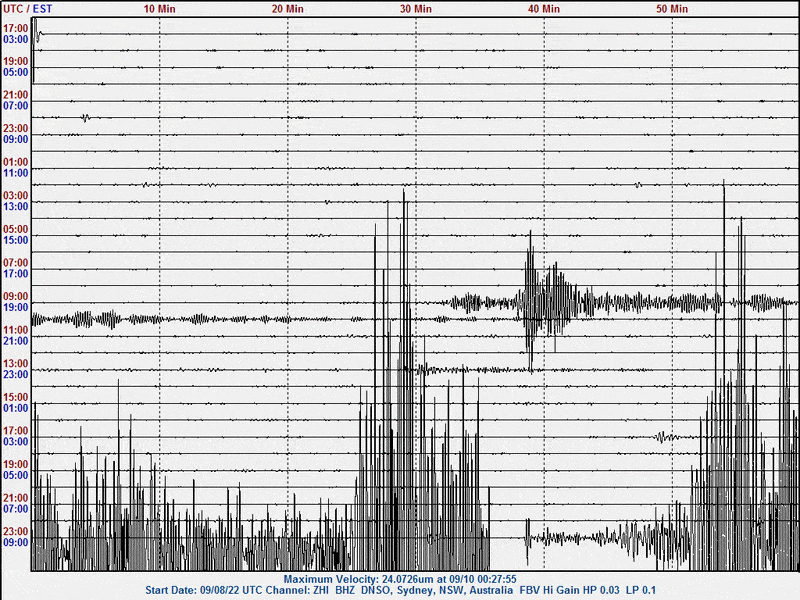Click the "20 Min" column label
The height and width of the screenshot is (600, 800).
pos(287,9)
